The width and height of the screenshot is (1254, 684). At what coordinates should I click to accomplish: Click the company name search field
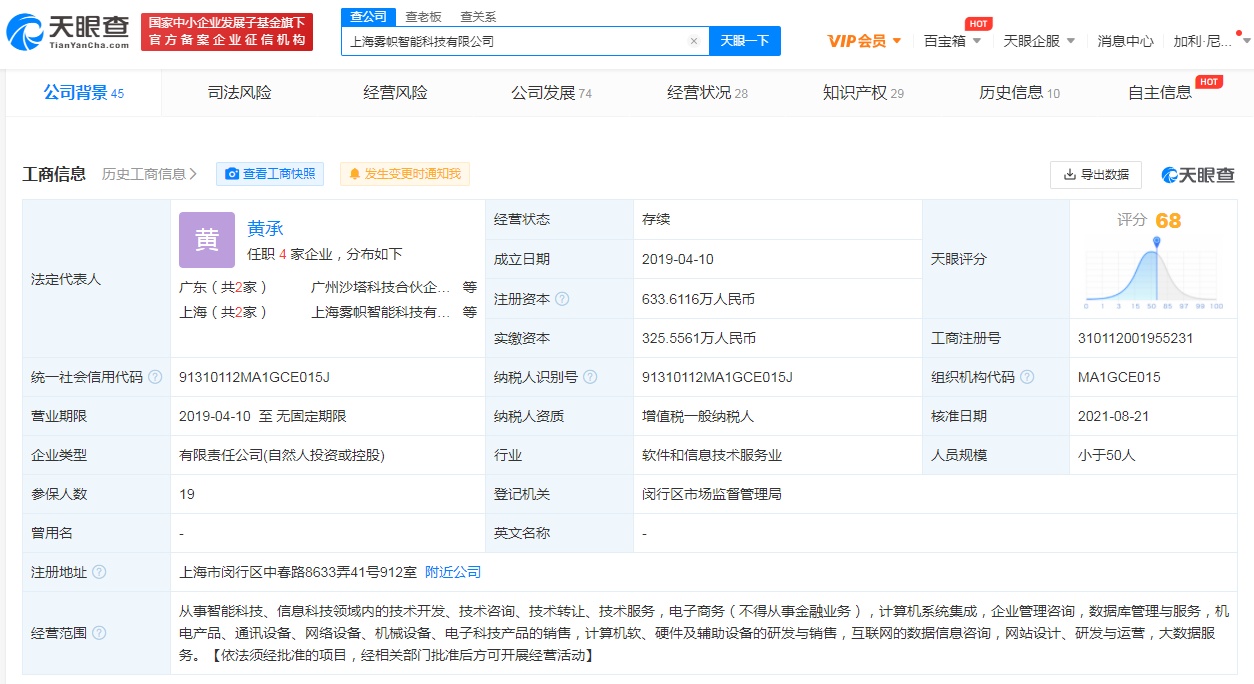pyautogui.click(x=515, y=42)
